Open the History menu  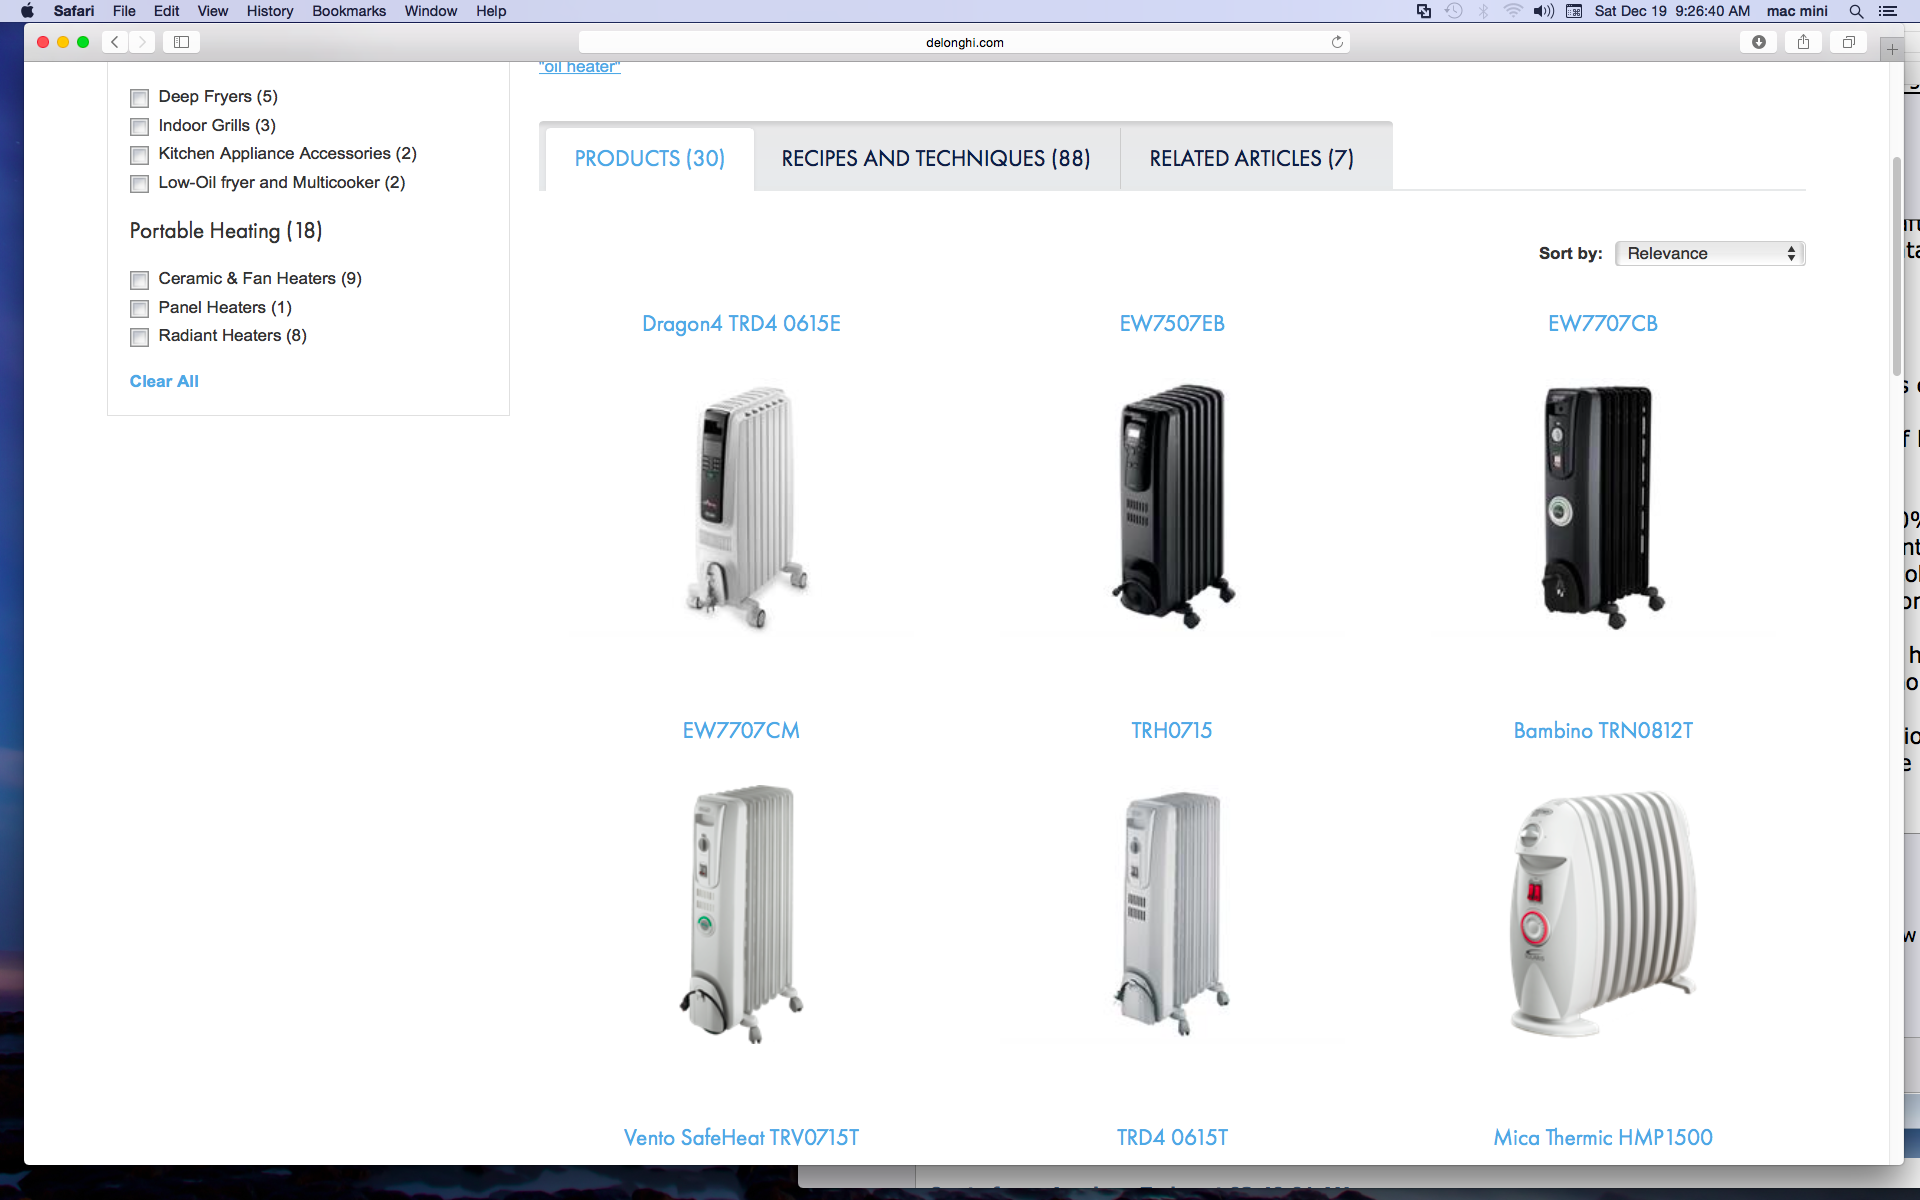click(x=270, y=11)
